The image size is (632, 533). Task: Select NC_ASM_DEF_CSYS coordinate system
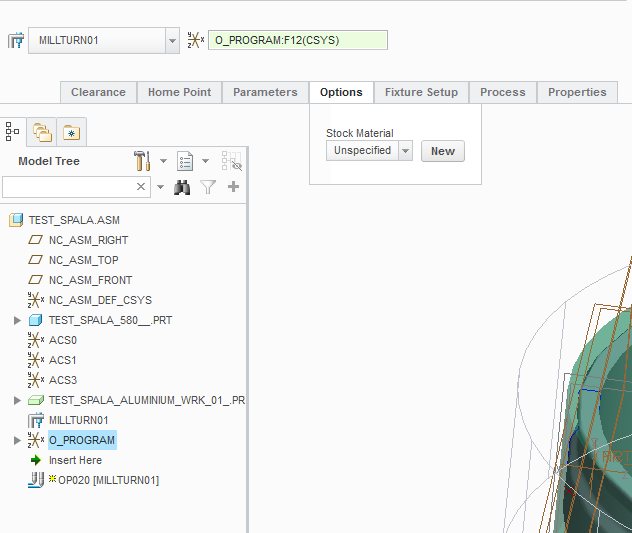click(x=100, y=300)
